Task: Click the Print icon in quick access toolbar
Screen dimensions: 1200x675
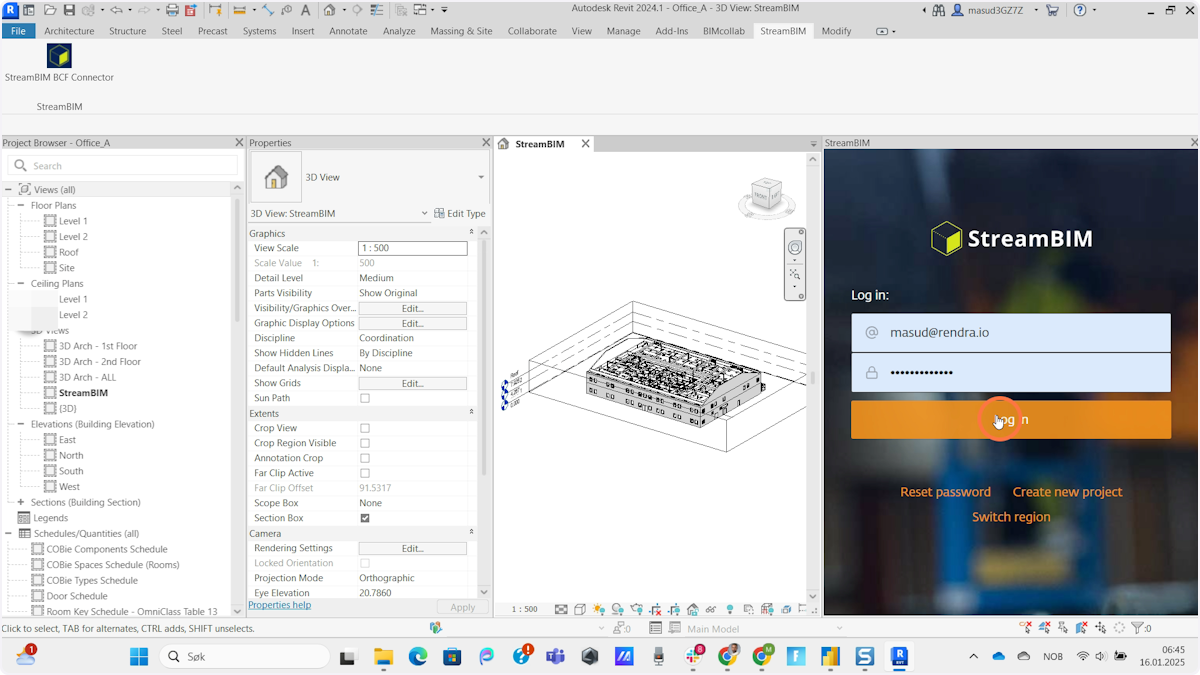Action: tap(172, 10)
